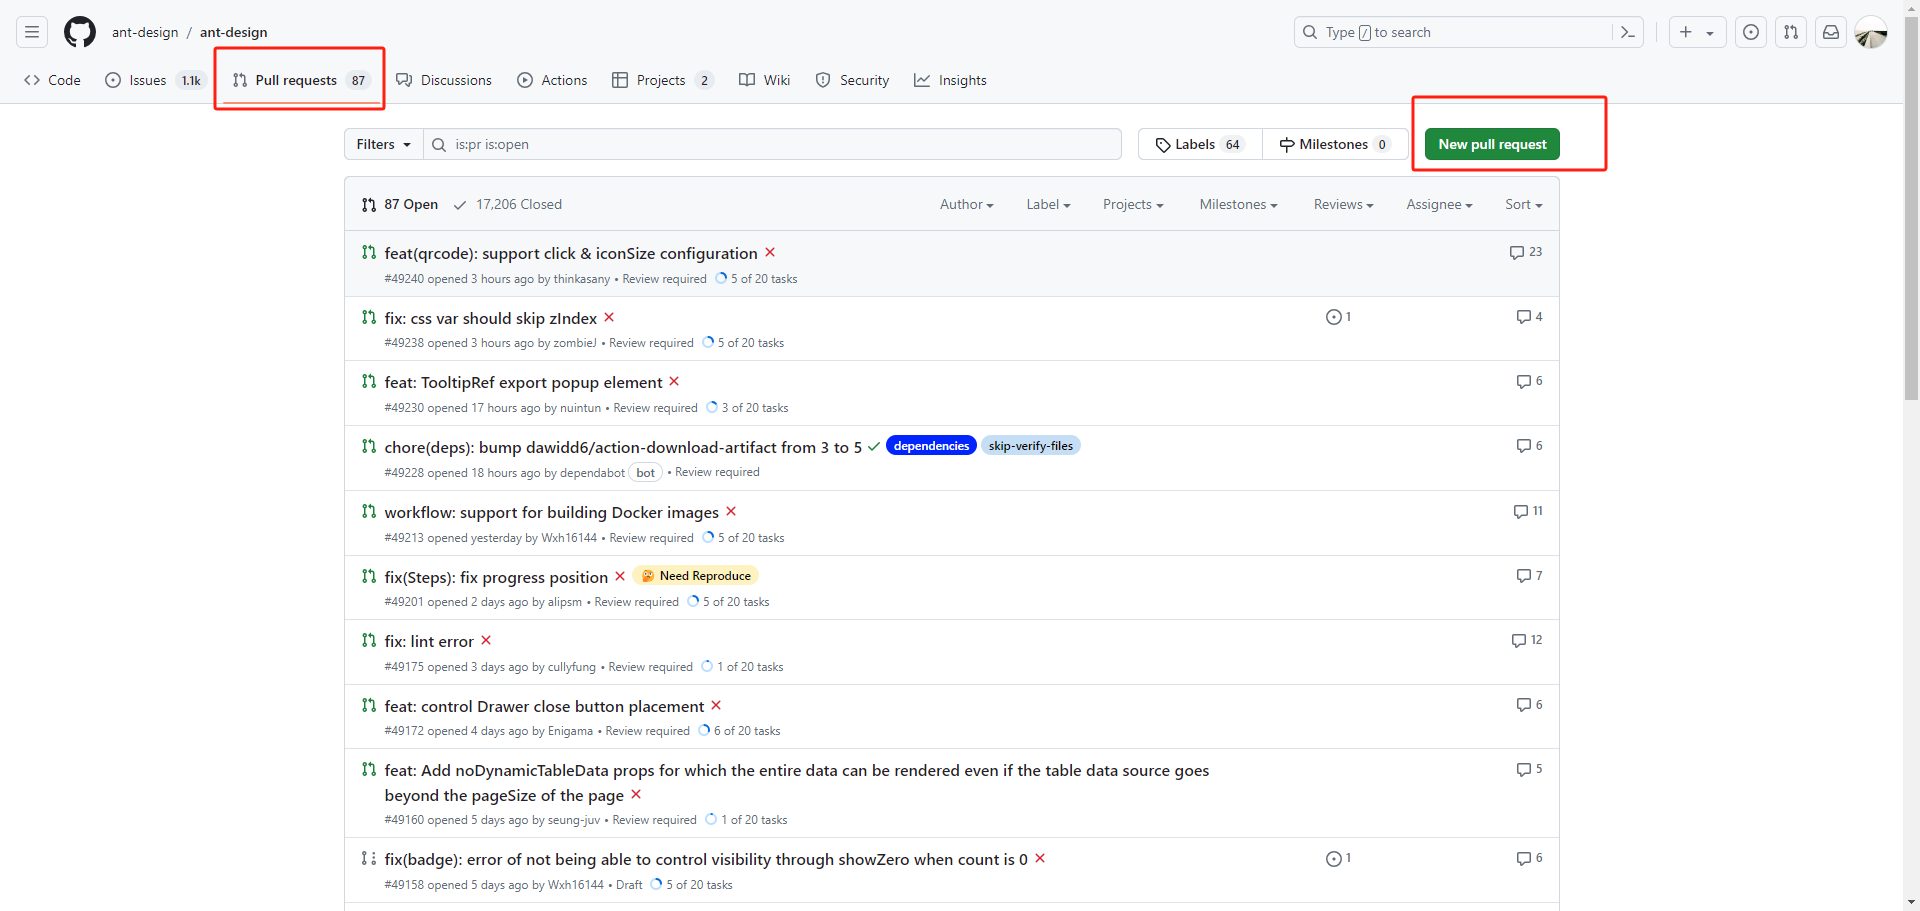
Task: Switch to the Issues tab
Action: (155, 80)
